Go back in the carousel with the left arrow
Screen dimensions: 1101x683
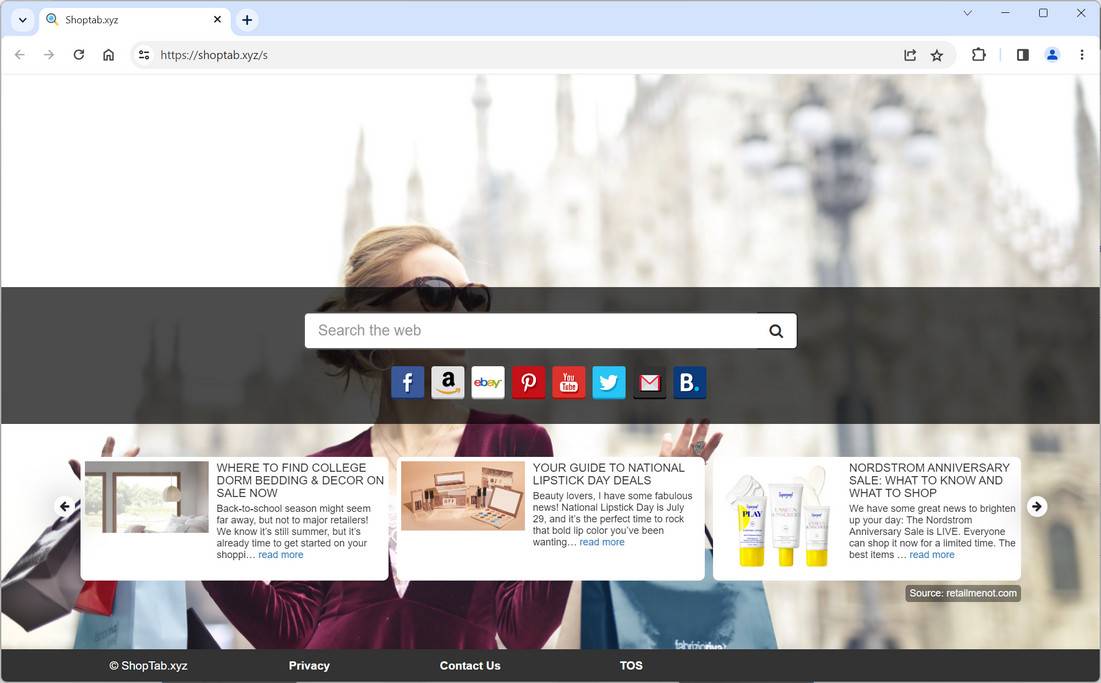(64, 506)
